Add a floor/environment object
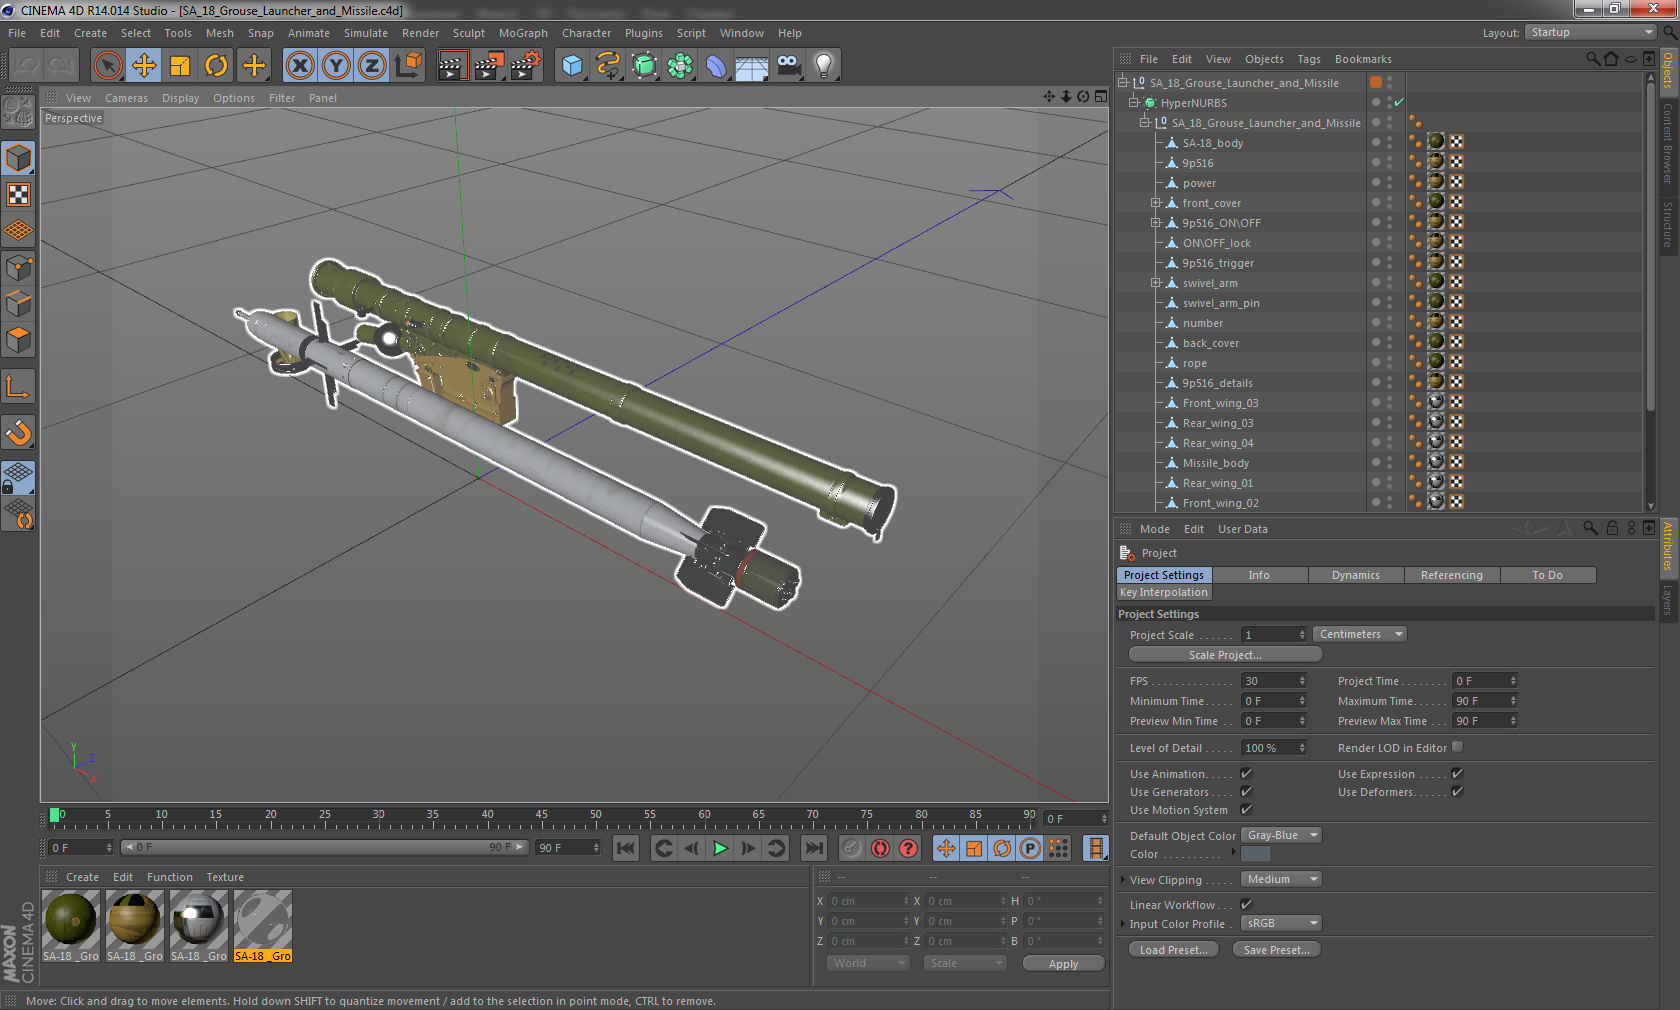The width and height of the screenshot is (1680, 1010). (x=752, y=66)
